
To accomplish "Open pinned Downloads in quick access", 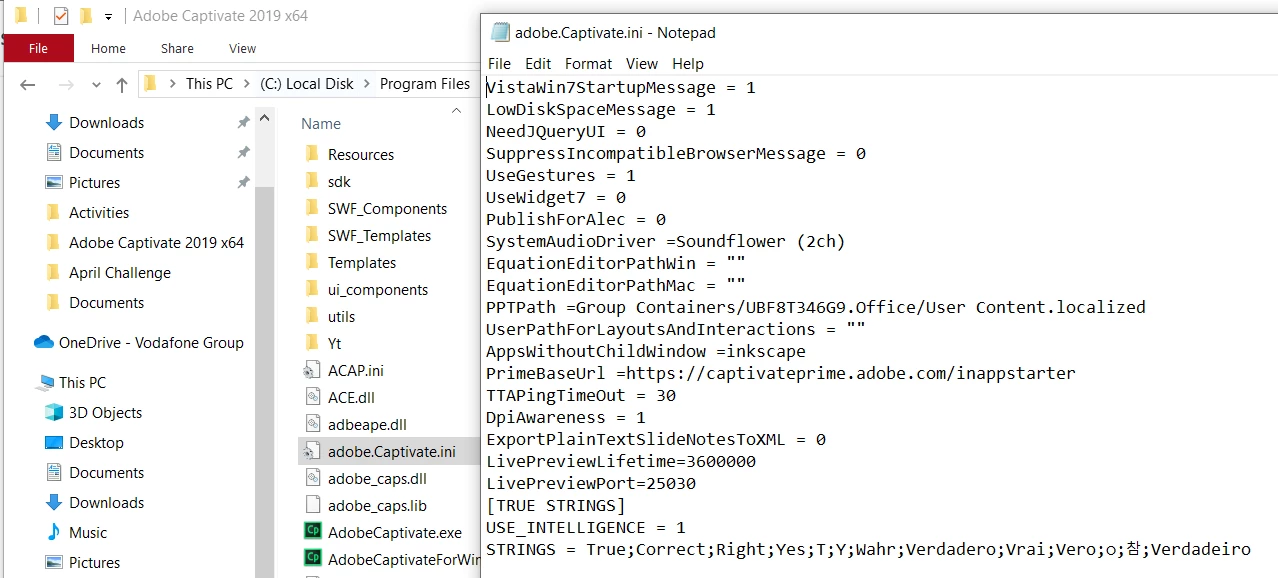I will click(106, 123).
